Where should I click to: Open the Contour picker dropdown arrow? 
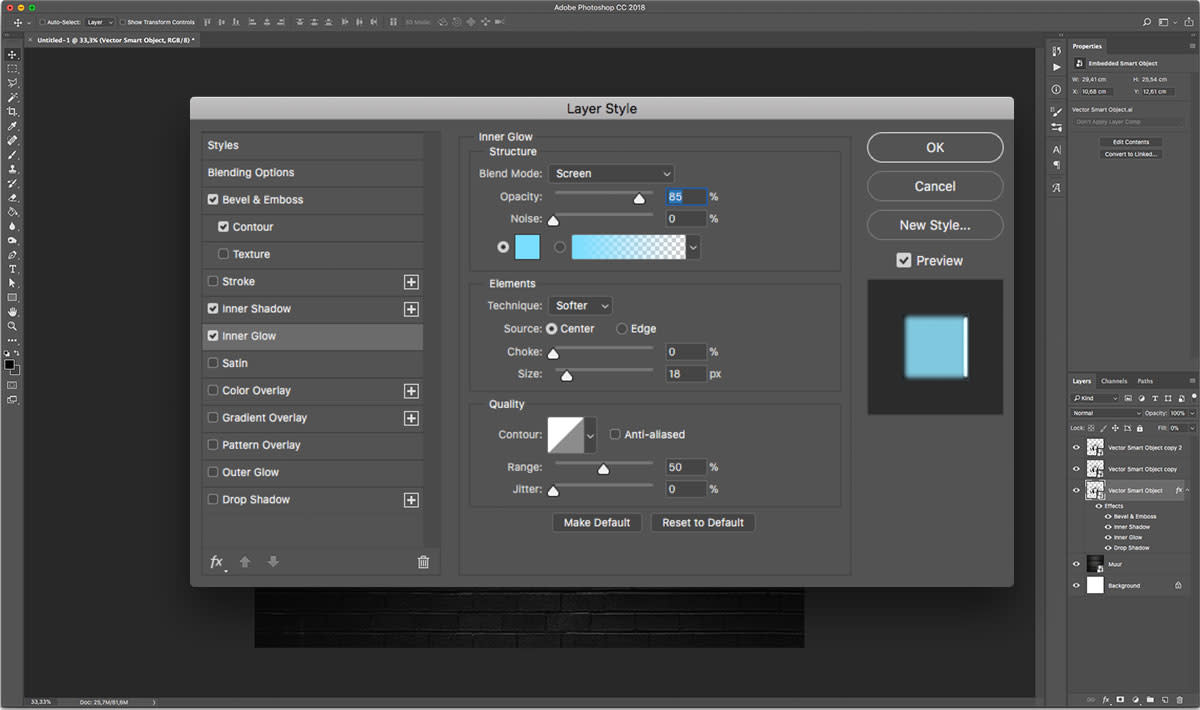pos(590,435)
